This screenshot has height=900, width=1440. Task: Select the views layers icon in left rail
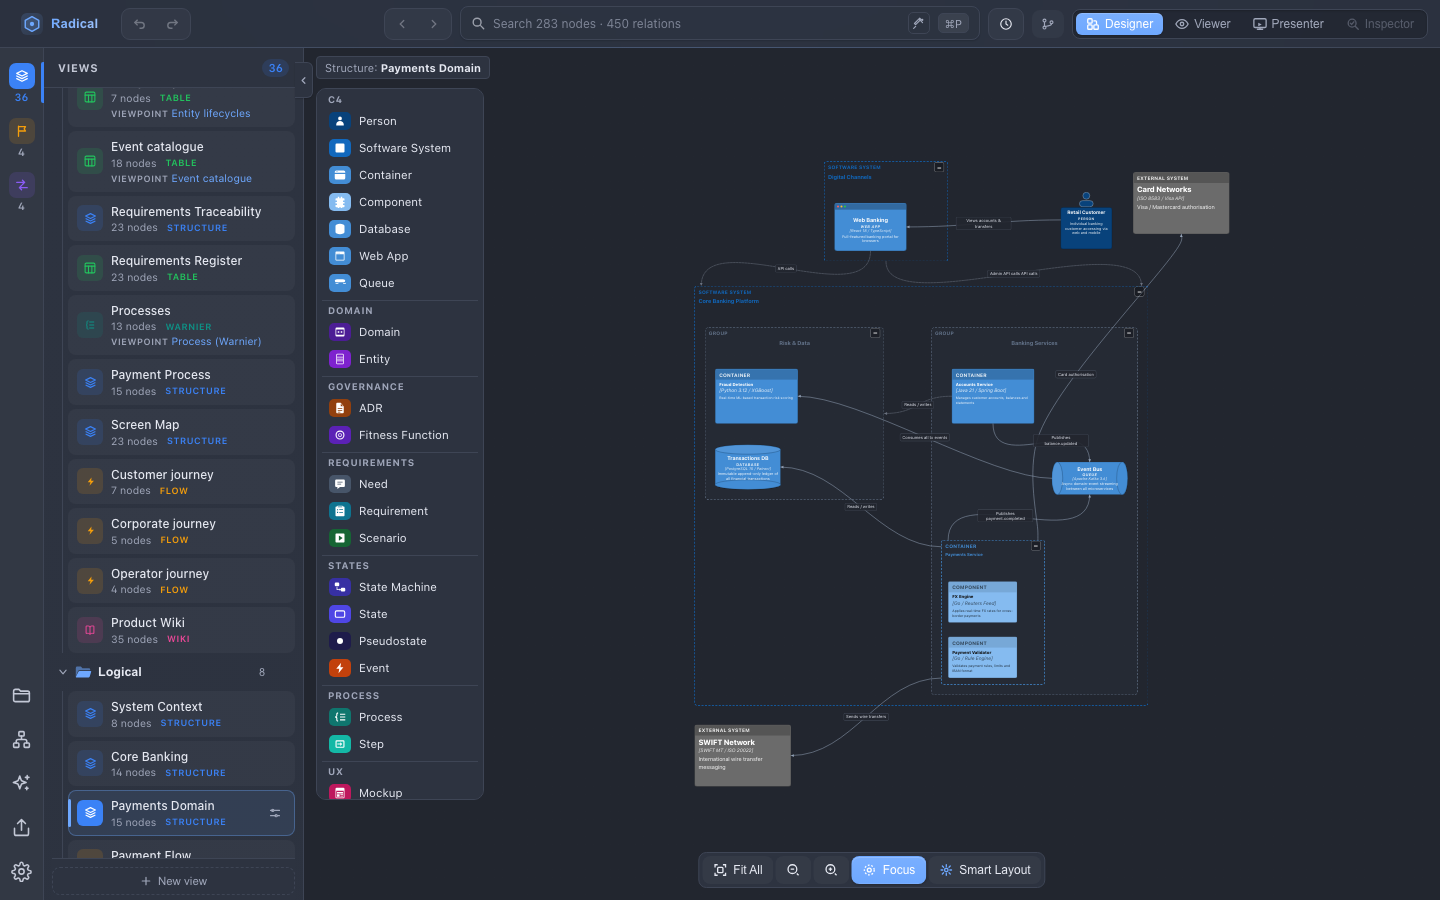pyautogui.click(x=21, y=76)
